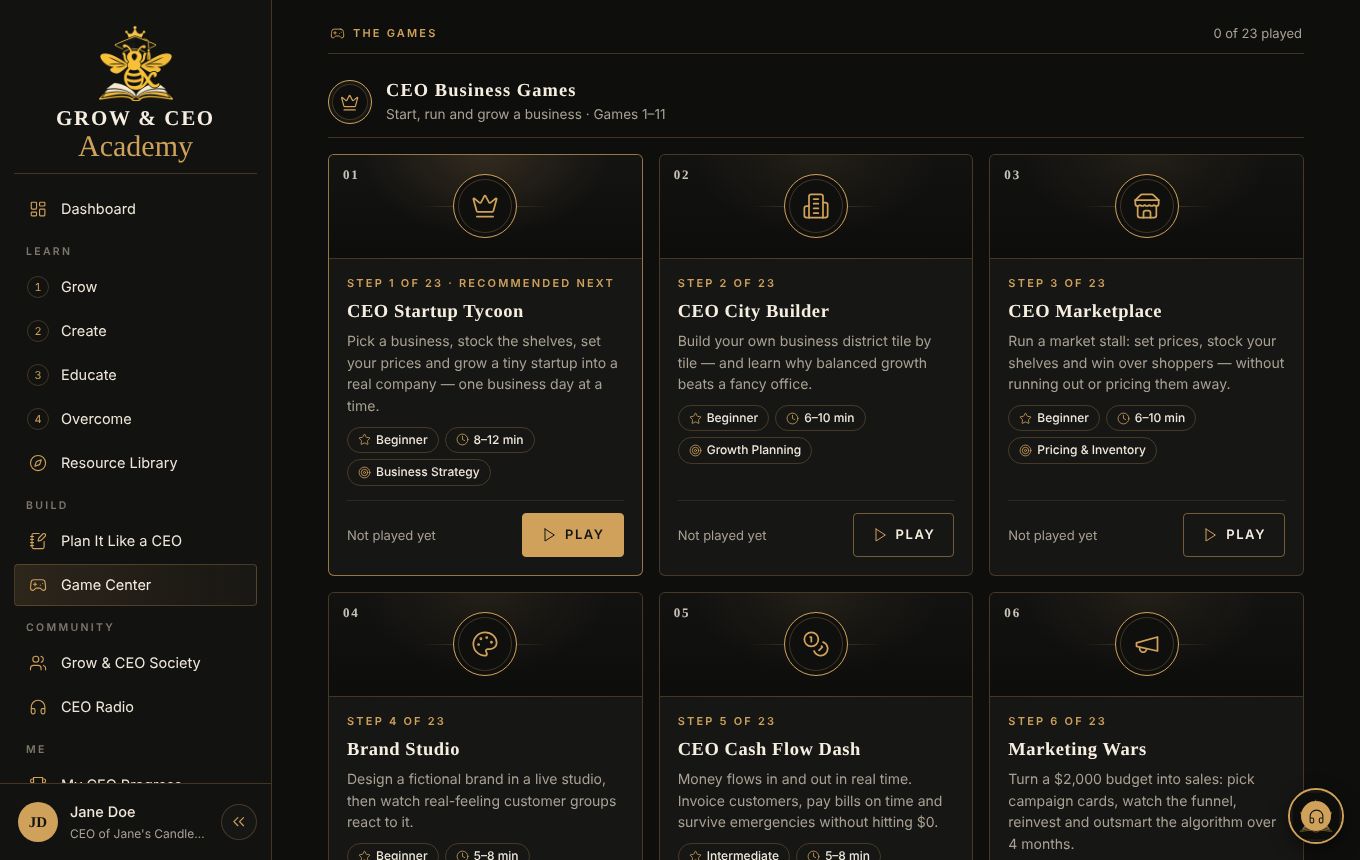Image resolution: width=1360 pixels, height=860 pixels.
Task: Click the building icon on CEO City Builder card
Action: tap(816, 206)
